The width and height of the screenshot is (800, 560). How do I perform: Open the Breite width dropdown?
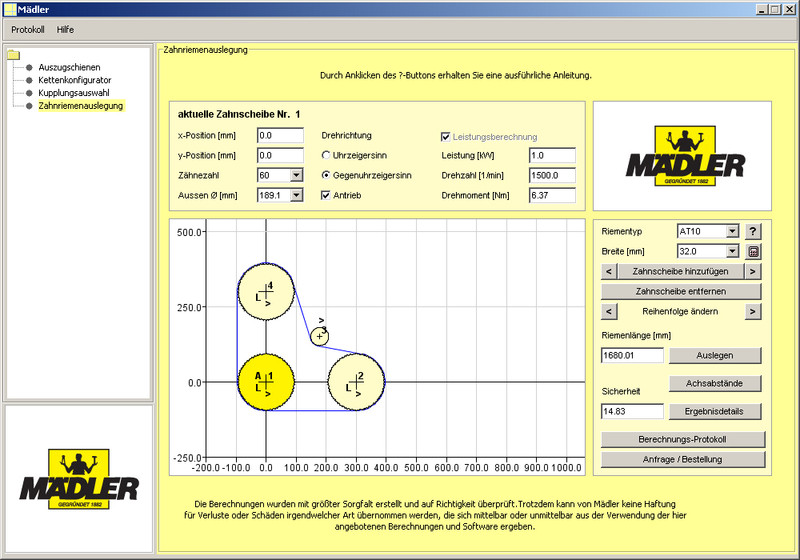(x=732, y=252)
